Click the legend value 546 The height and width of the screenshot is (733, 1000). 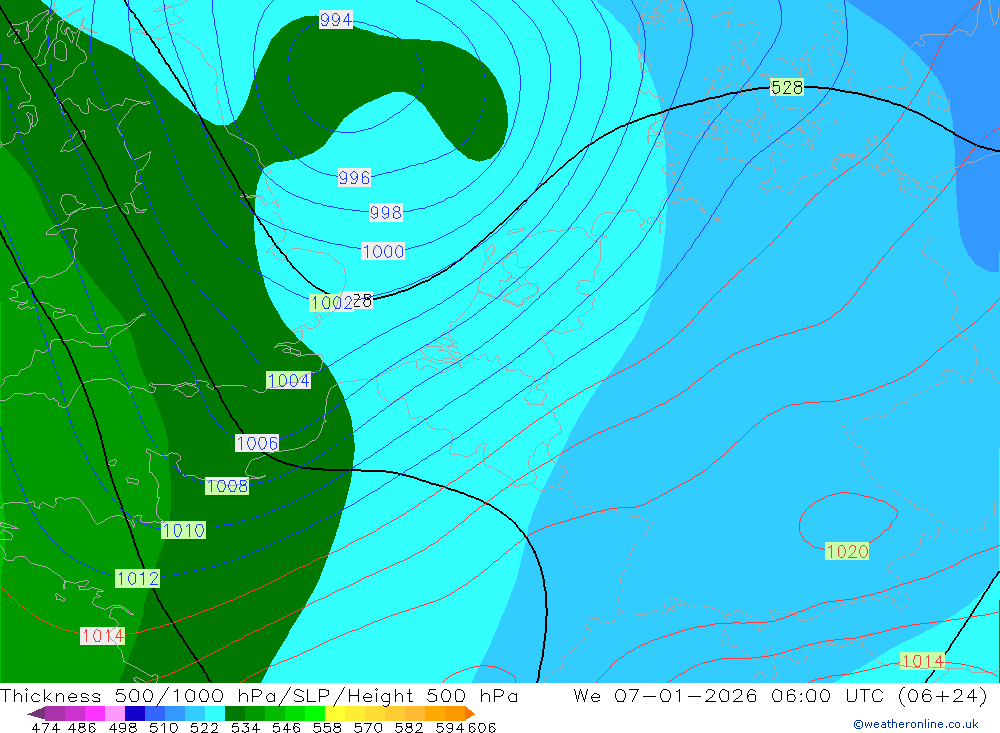click(x=286, y=728)
